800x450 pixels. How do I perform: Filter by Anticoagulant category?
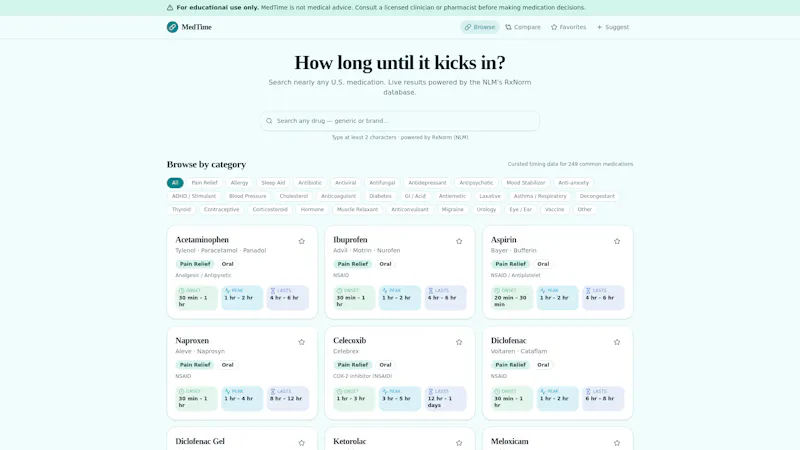[339, 196]
